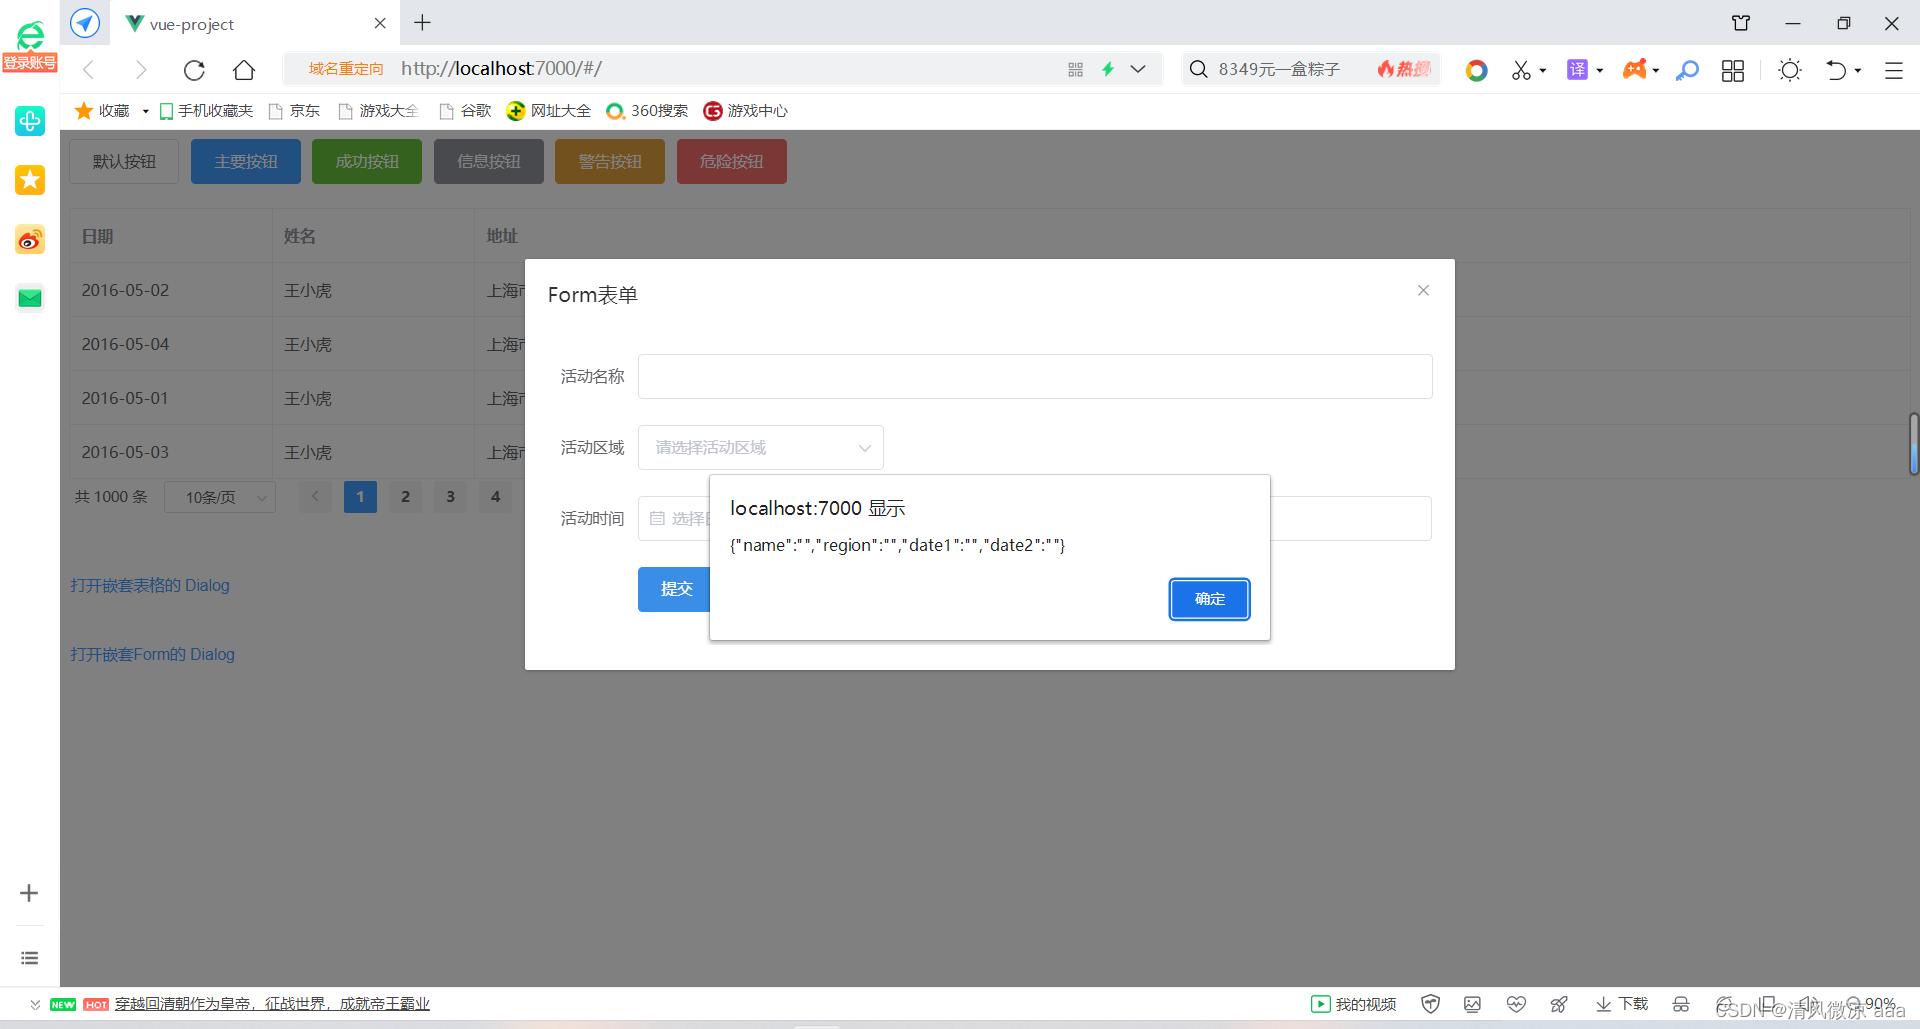
Task: Click the 默认按钮 button
Action: point(124,161)
